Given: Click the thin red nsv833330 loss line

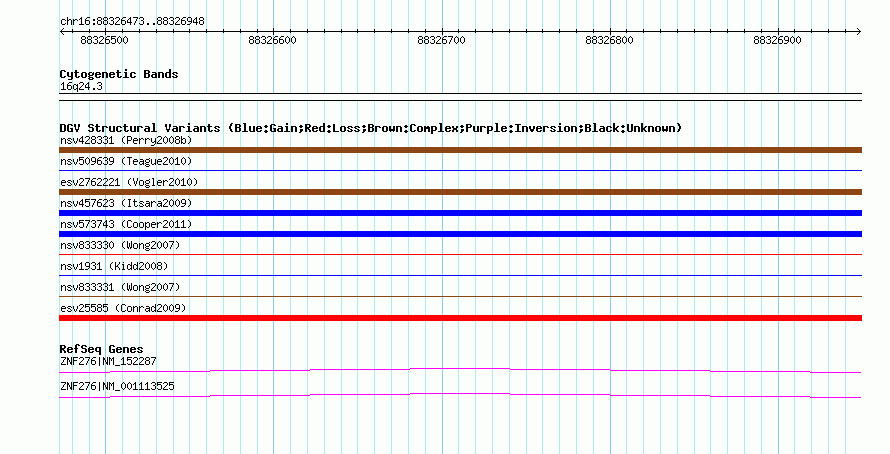Looking at the screenshot, I should click(x=460, y=254).
